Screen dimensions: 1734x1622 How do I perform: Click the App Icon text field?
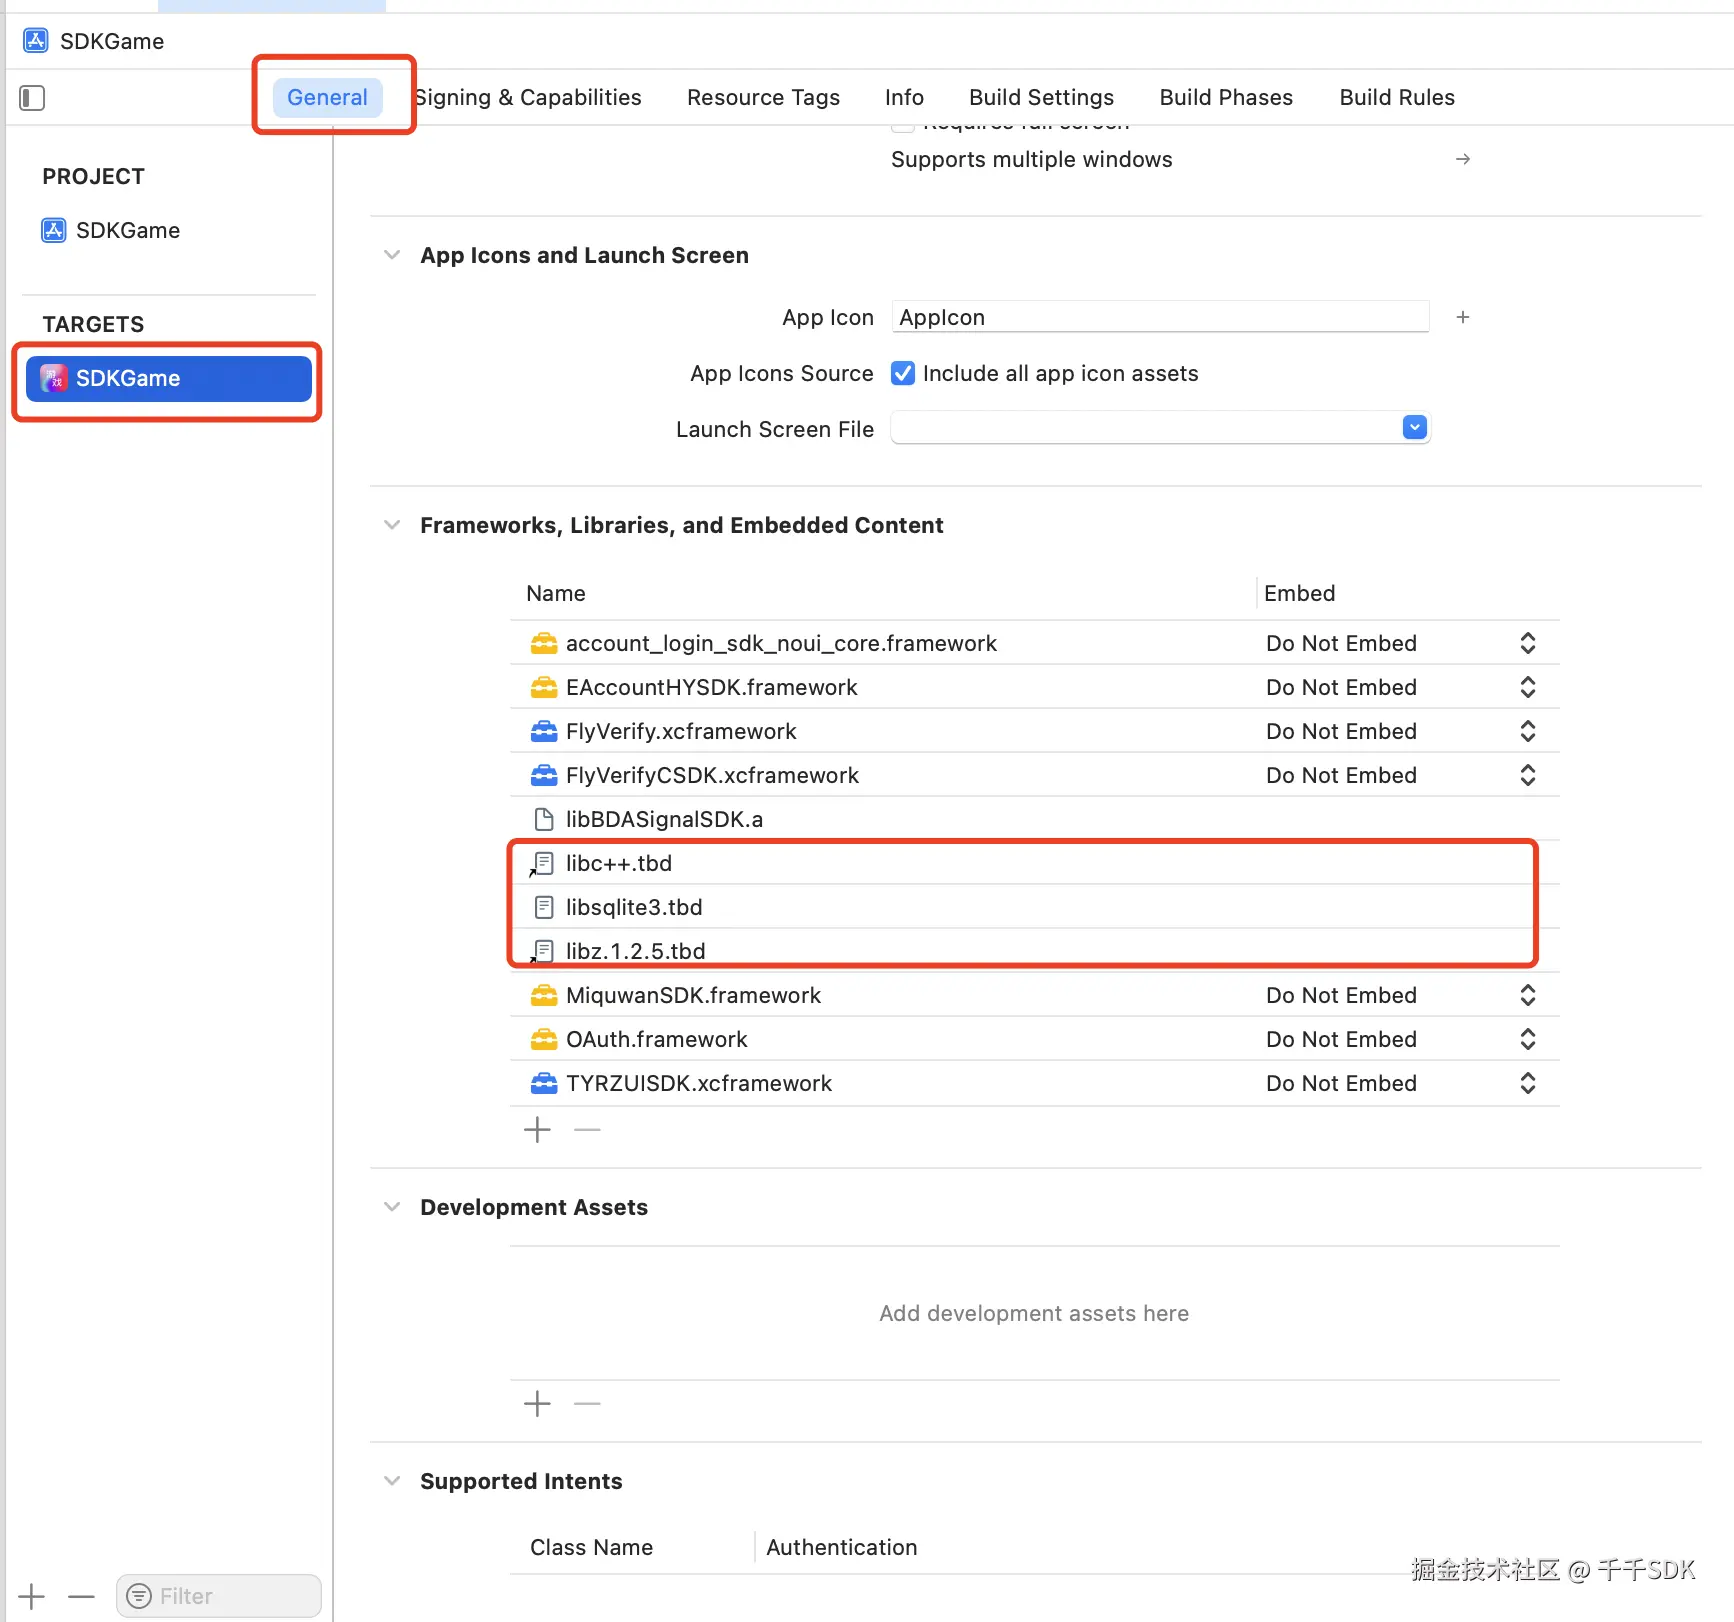click(1160, 317)
